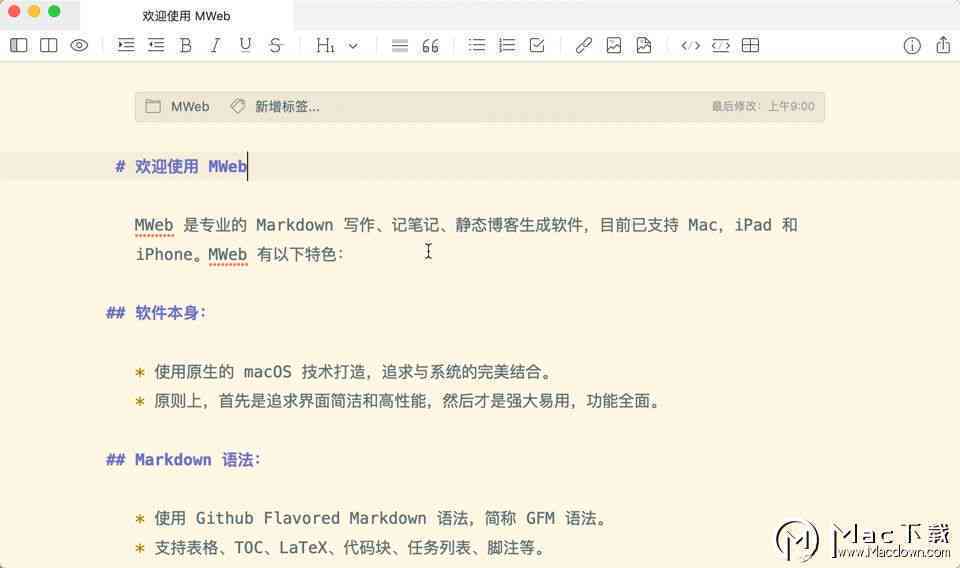Insert a code block
960x568 pixels.
(721, 45)
